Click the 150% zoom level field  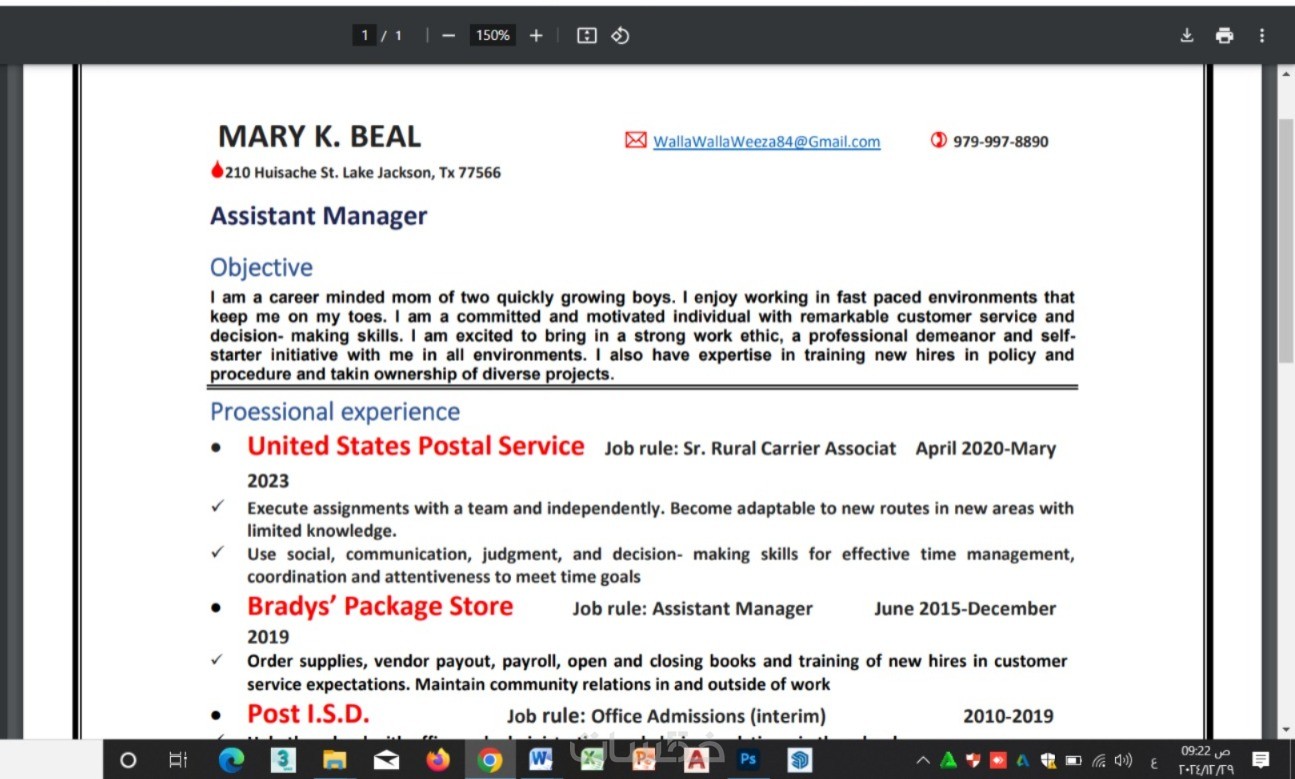(x=492, y=36)
